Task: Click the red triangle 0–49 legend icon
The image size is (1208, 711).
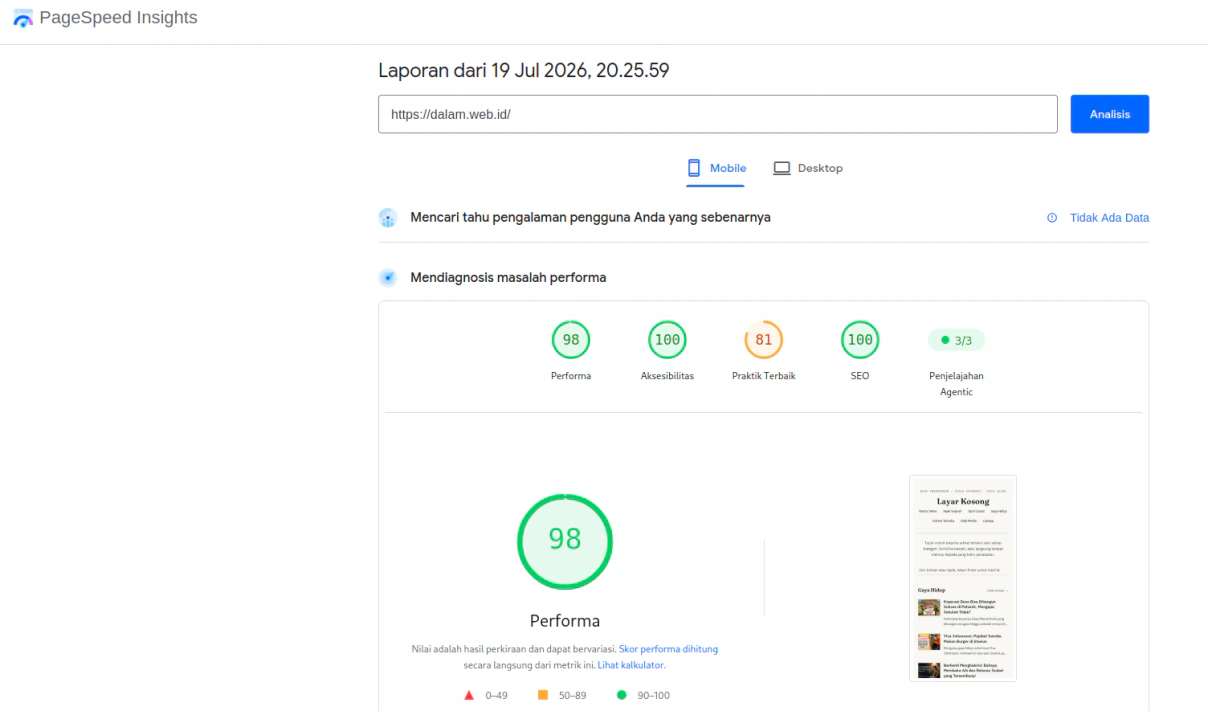Action: click(x=469, y=695)
